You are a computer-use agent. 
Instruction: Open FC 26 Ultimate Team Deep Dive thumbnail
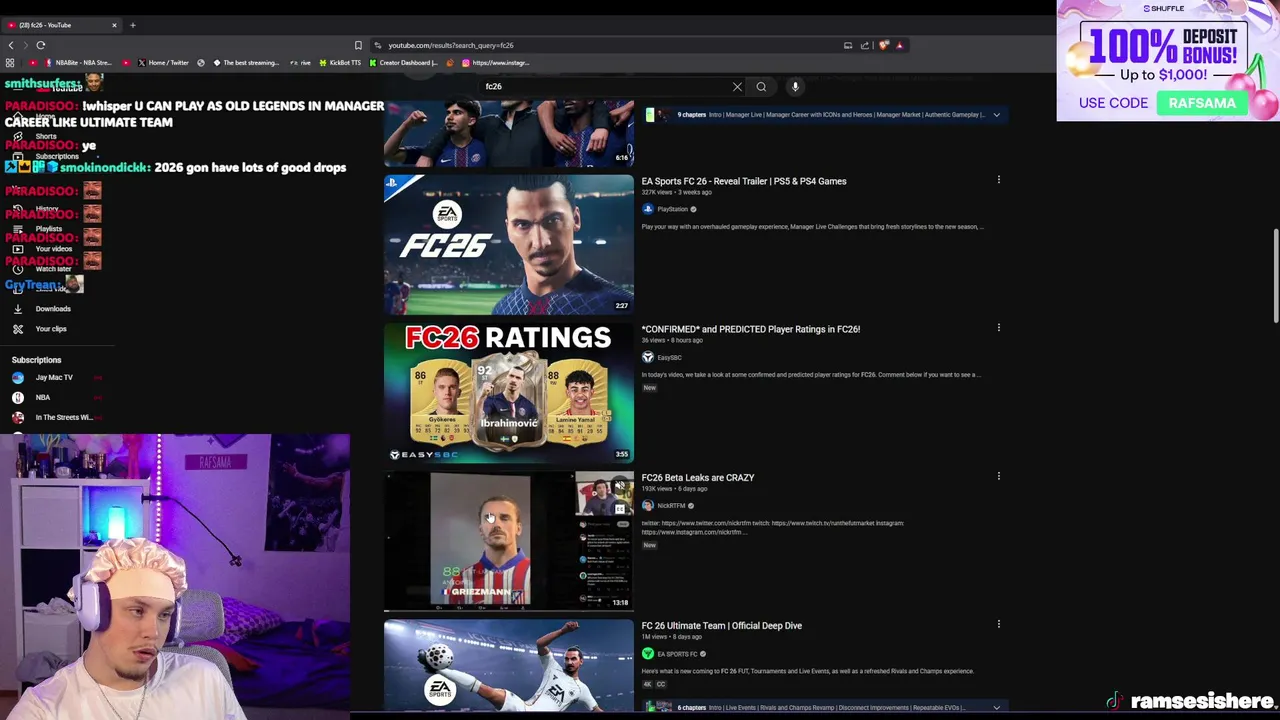(x=509, y=667)
